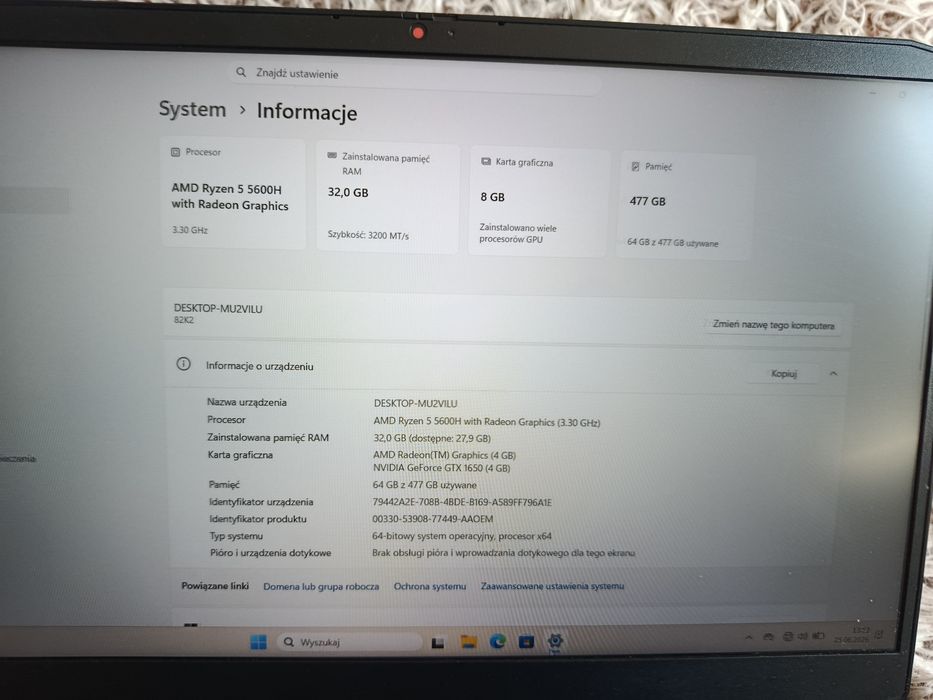Click the 3.30 GHz text in Procesor card
The height and width of the screenshot is (700, 933).
pyautogui.click(x=190, y=230)
